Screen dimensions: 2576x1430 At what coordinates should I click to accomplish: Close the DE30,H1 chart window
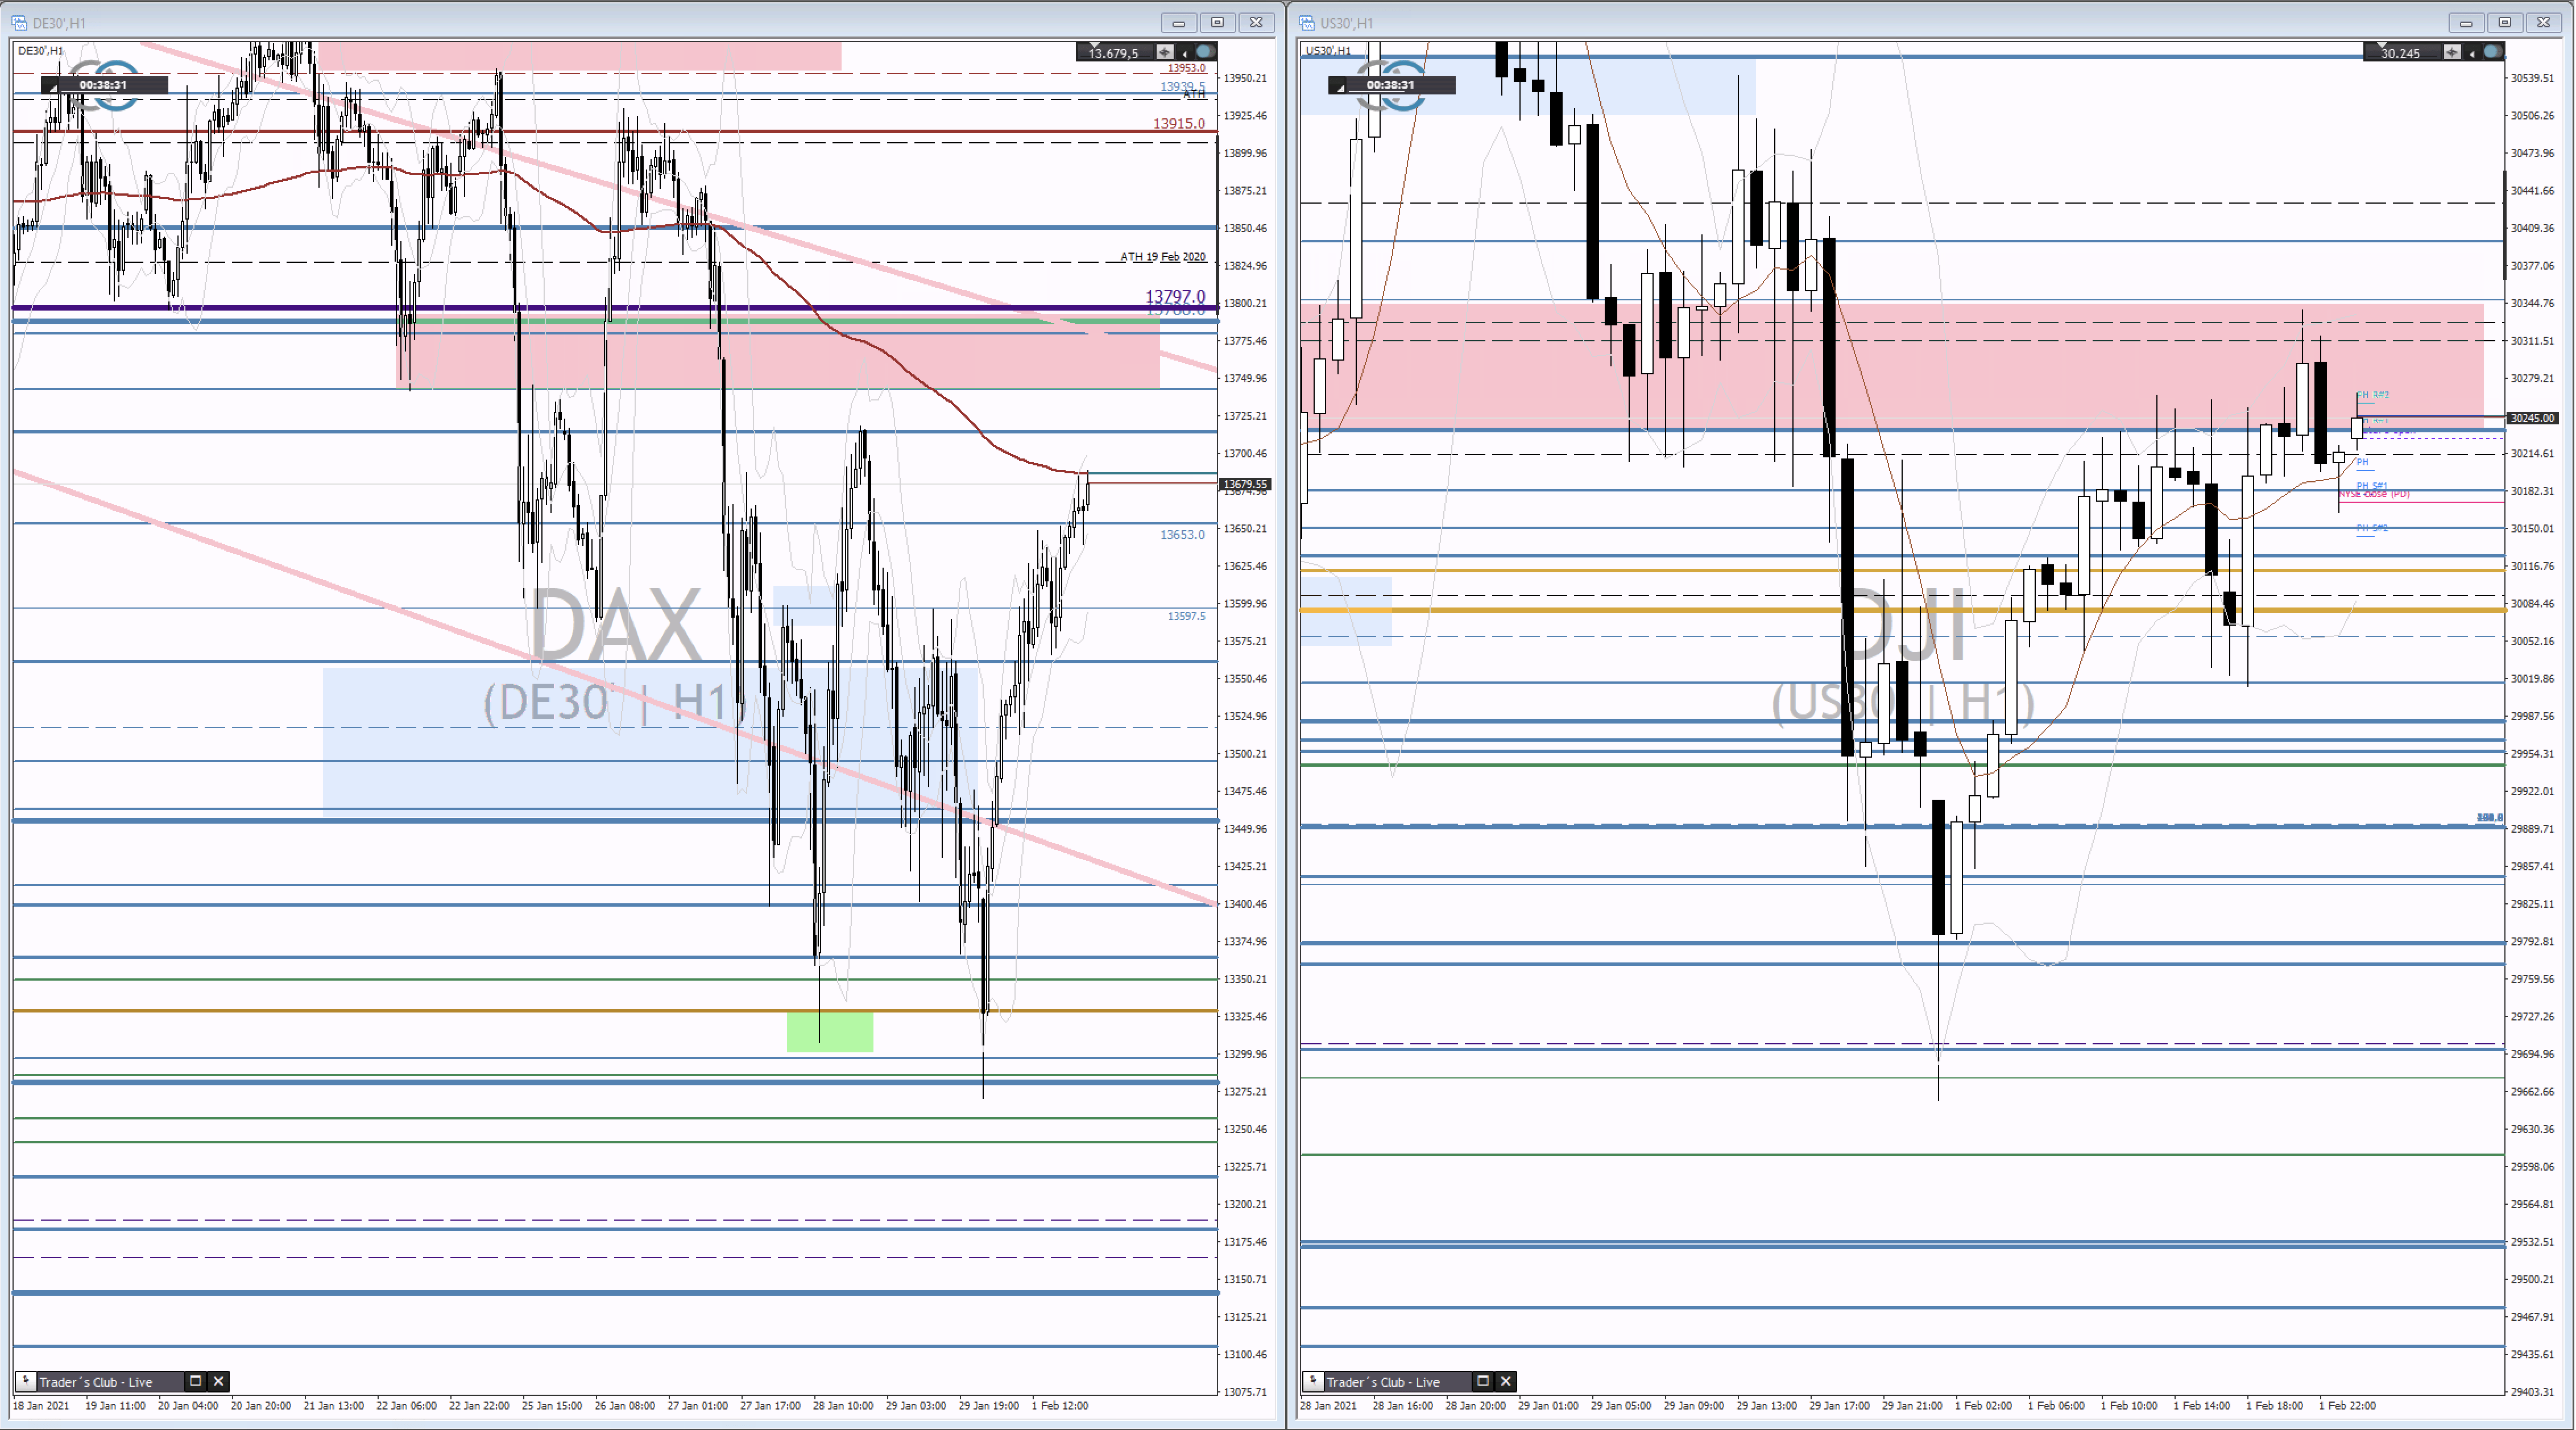click(1256, 22)
